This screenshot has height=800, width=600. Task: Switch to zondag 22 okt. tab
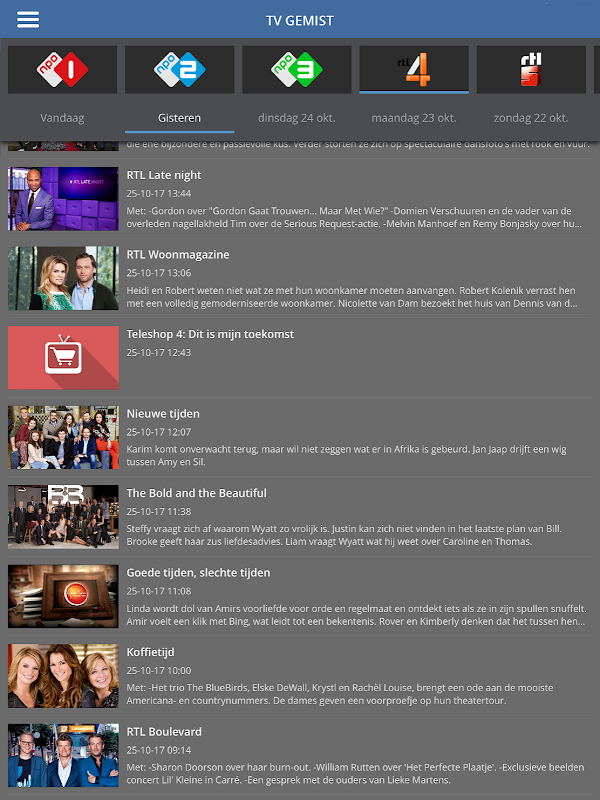pyautogui.click(x=532, y=118)
